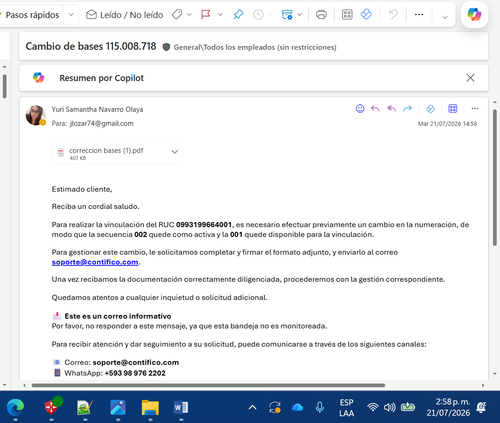Screen dimensions: 500x423
Task: Click the PDF file icon on attachment
Action: (61, 153)
